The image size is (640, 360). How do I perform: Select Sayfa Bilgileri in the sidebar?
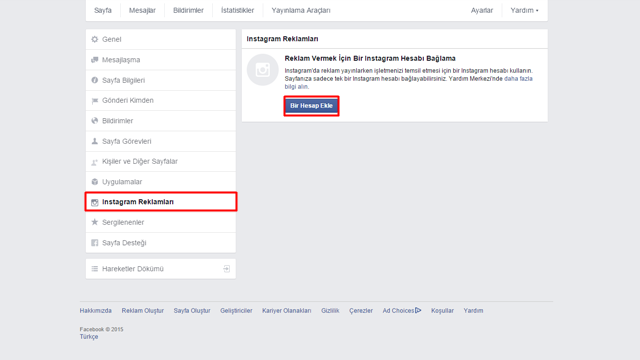161,80
